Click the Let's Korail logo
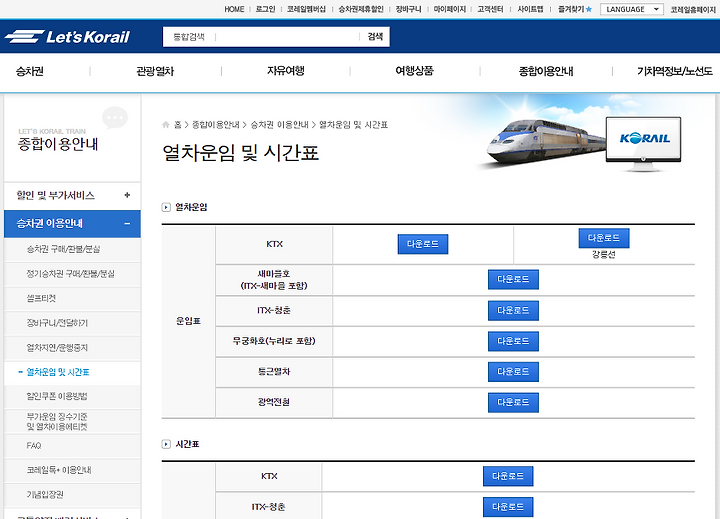The image size is (720, 519). tap(68, 37)
